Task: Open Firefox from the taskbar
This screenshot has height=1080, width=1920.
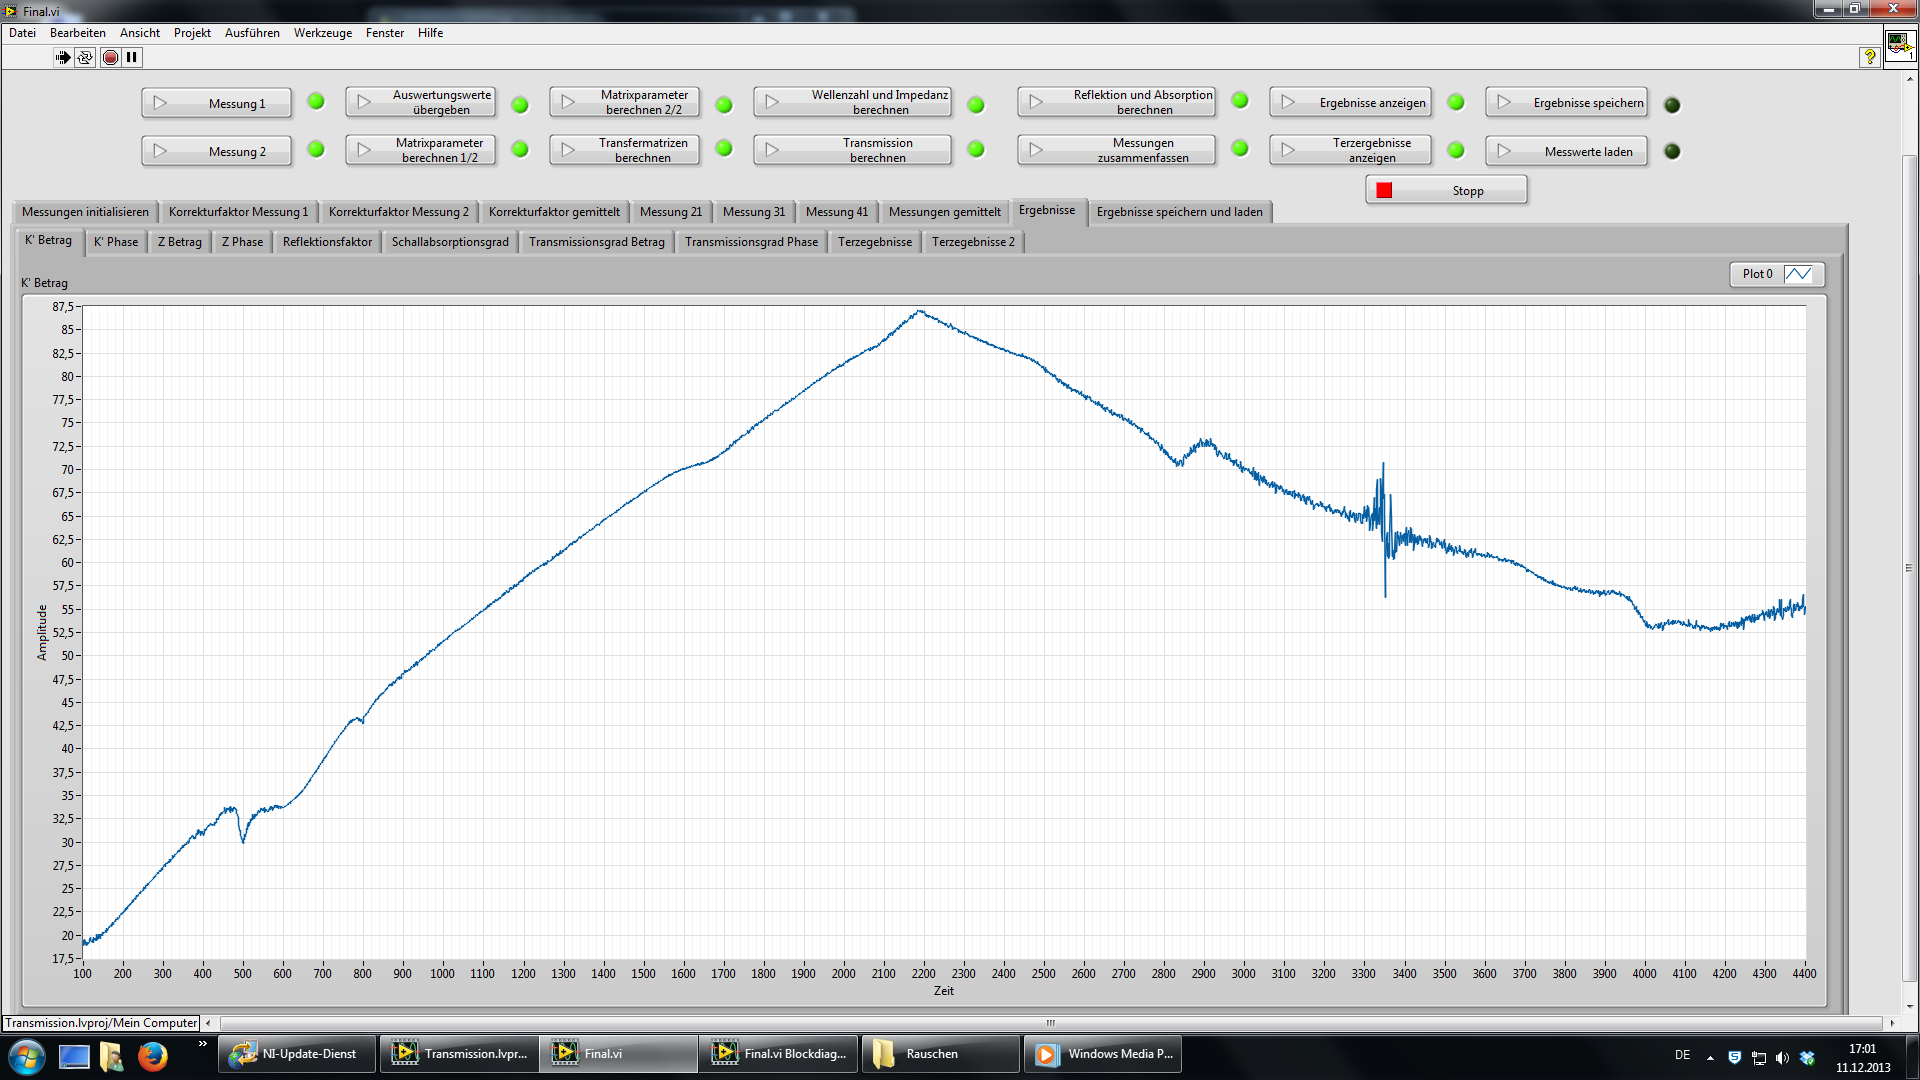Action: coord(152,1055)
